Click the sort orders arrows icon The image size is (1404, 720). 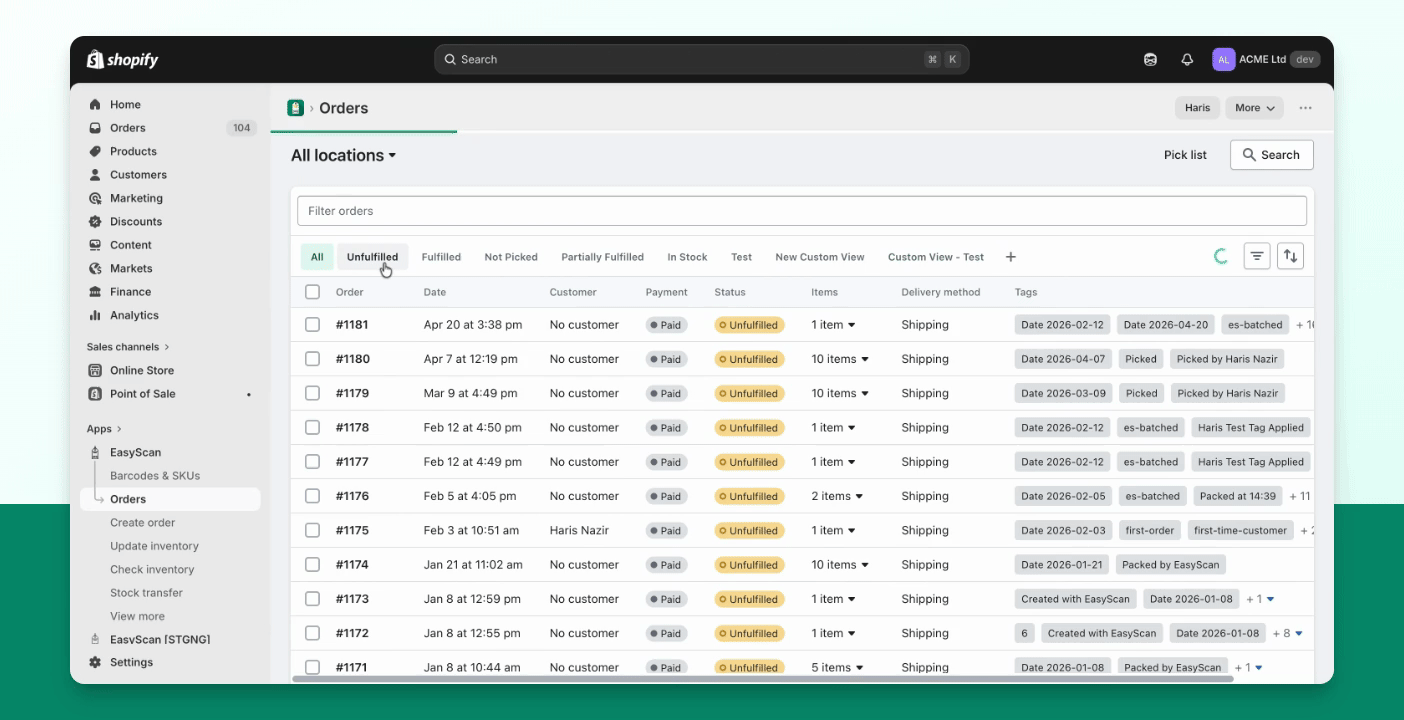point(1291,256)
